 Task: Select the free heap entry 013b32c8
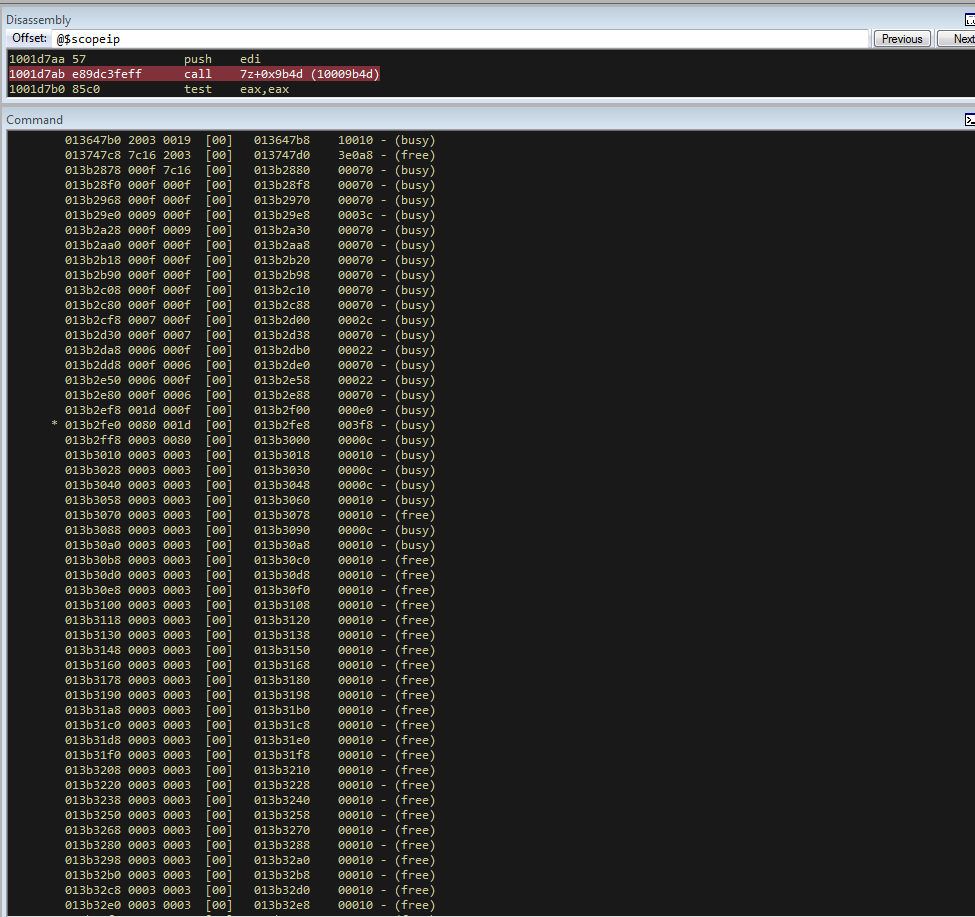(x=250, y=890)
